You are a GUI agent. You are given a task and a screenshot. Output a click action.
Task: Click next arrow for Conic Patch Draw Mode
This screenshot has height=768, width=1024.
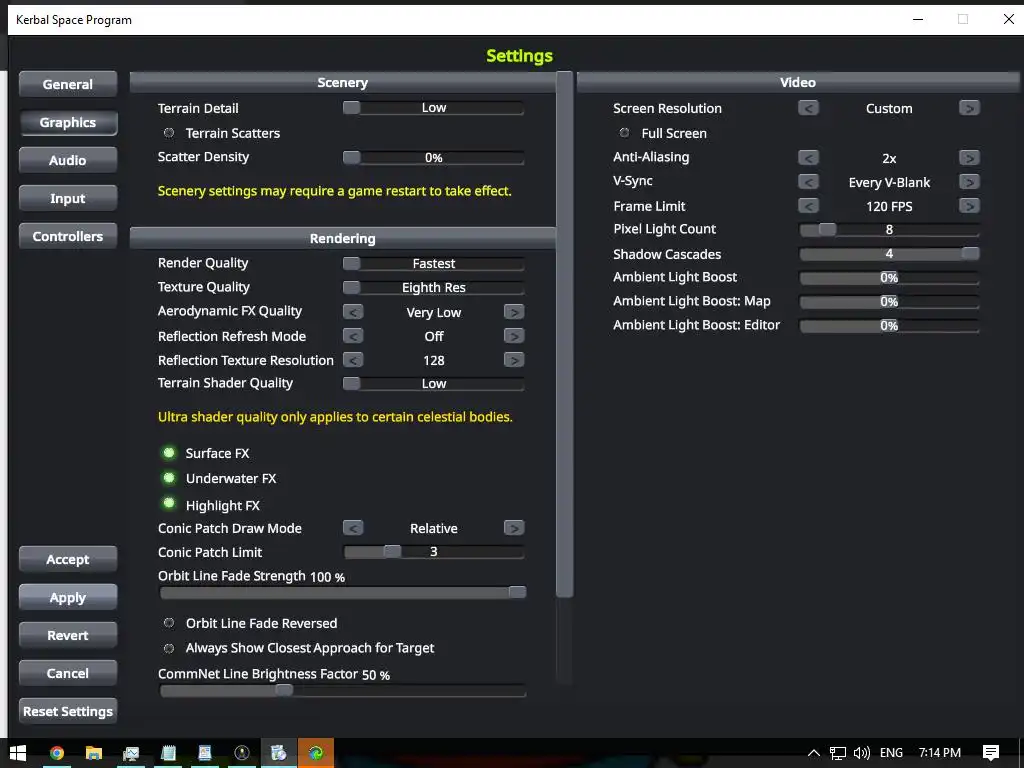pos(514,528)
